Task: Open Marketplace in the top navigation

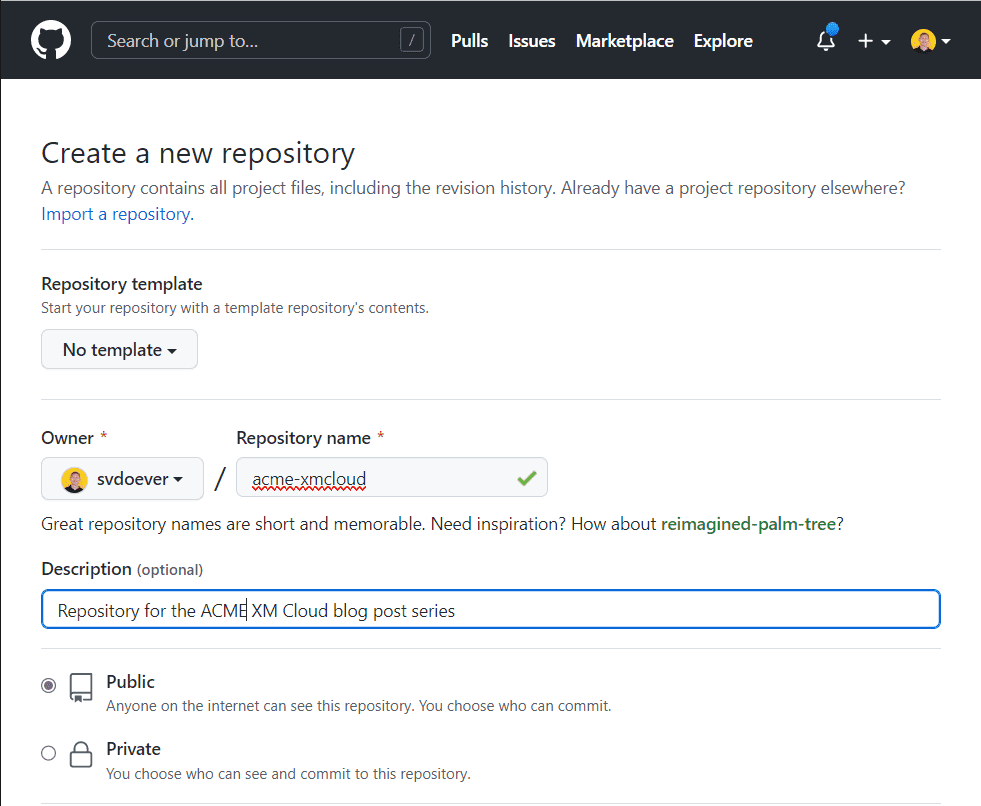Action: point(624,41)
